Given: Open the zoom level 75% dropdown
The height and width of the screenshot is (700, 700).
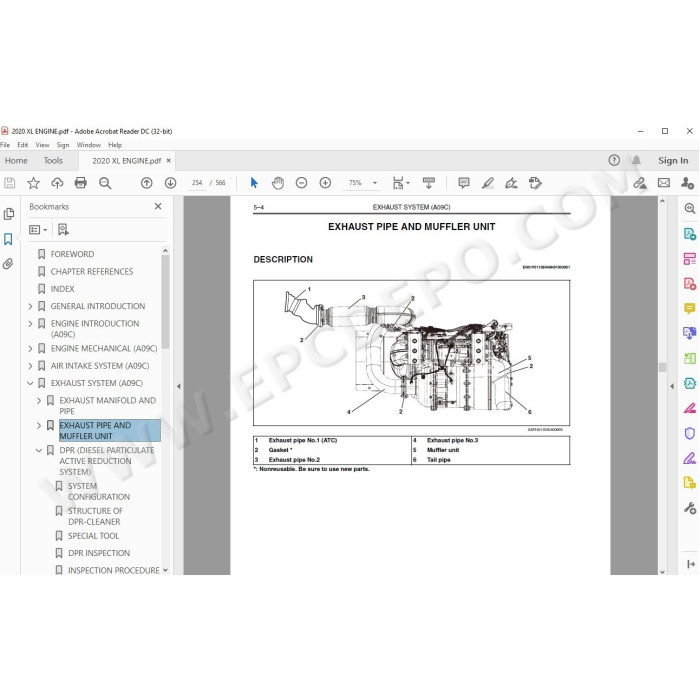Looking at the screenshot, I should pyautogui.click(x=375, y=183).
